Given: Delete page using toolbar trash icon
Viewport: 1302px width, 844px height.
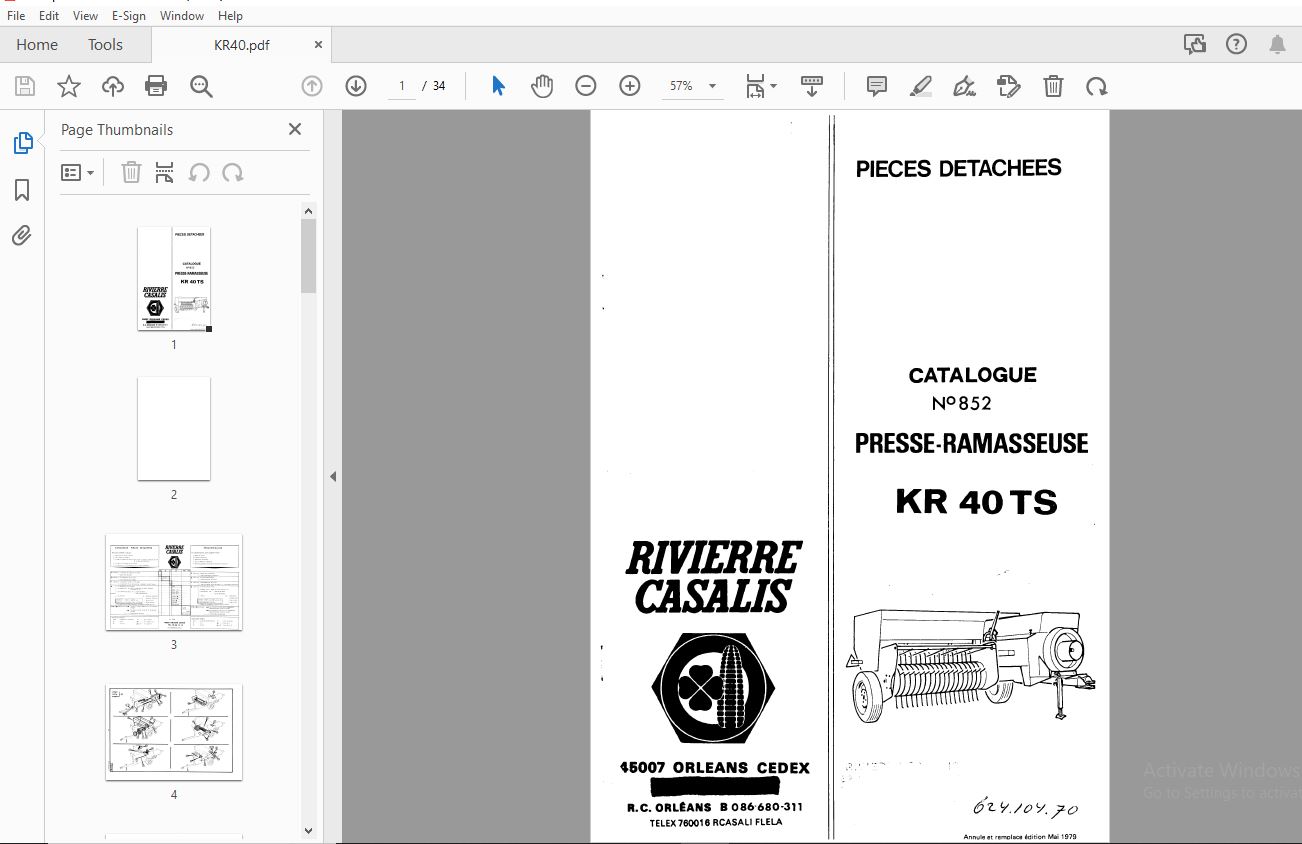Looking at the screenshot, I should point(1053,86).
